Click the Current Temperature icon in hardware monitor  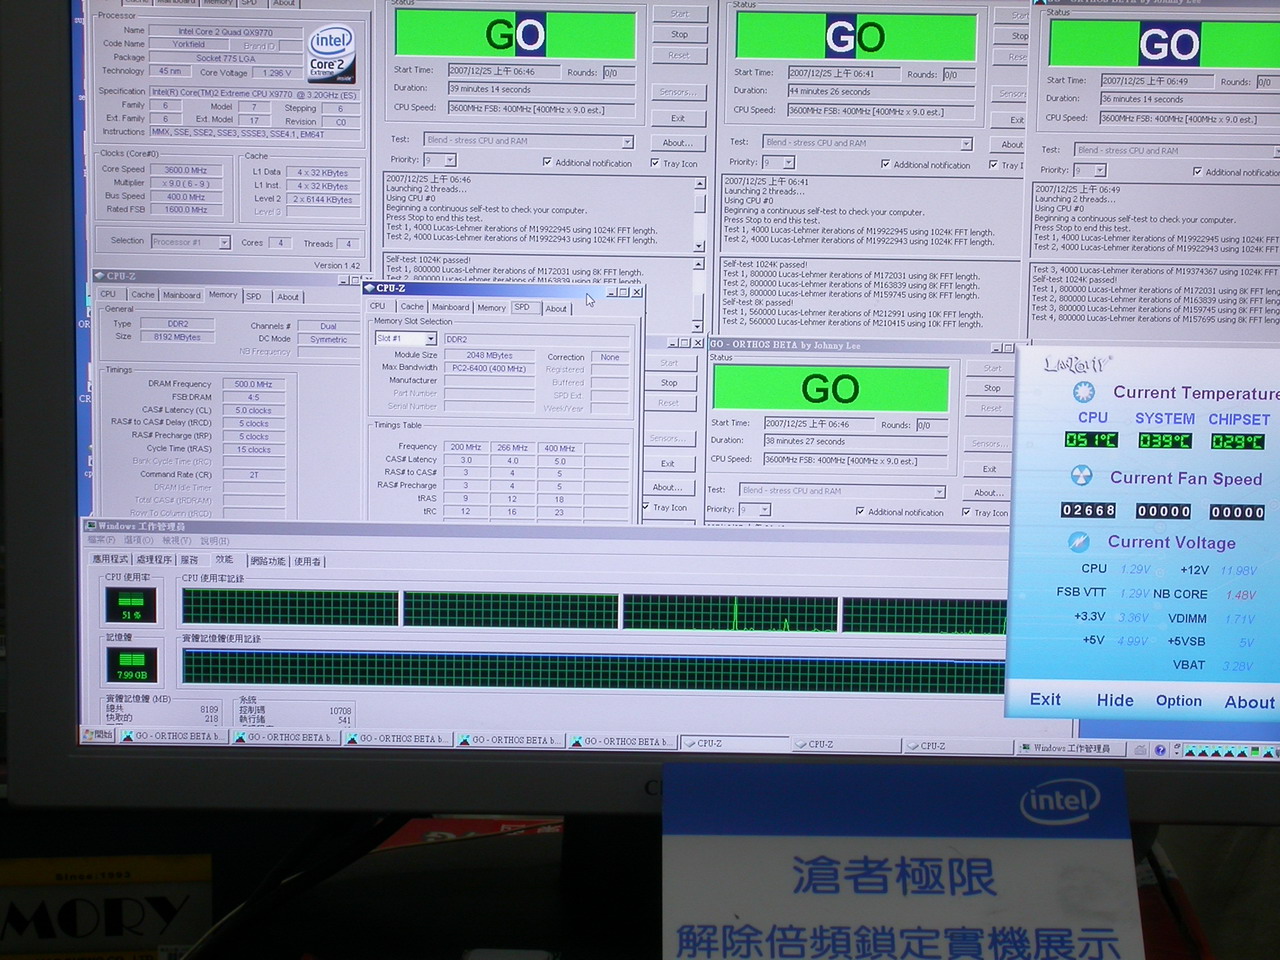[x=1083, y=392]
